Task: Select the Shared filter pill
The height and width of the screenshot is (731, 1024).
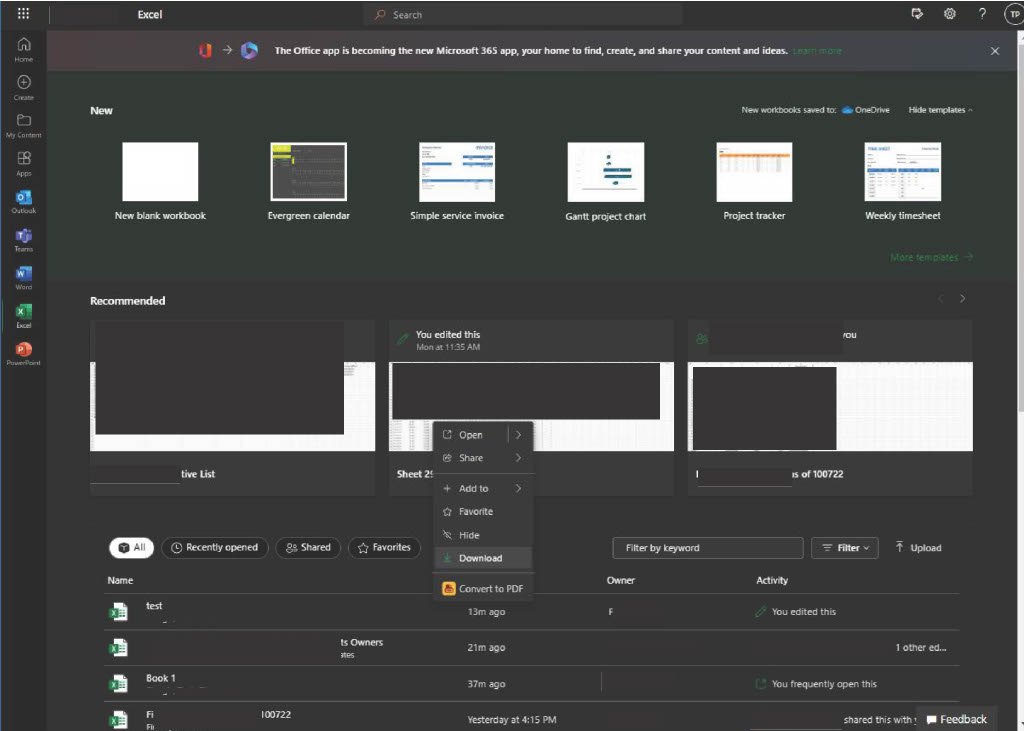Action: coord(308,547)
